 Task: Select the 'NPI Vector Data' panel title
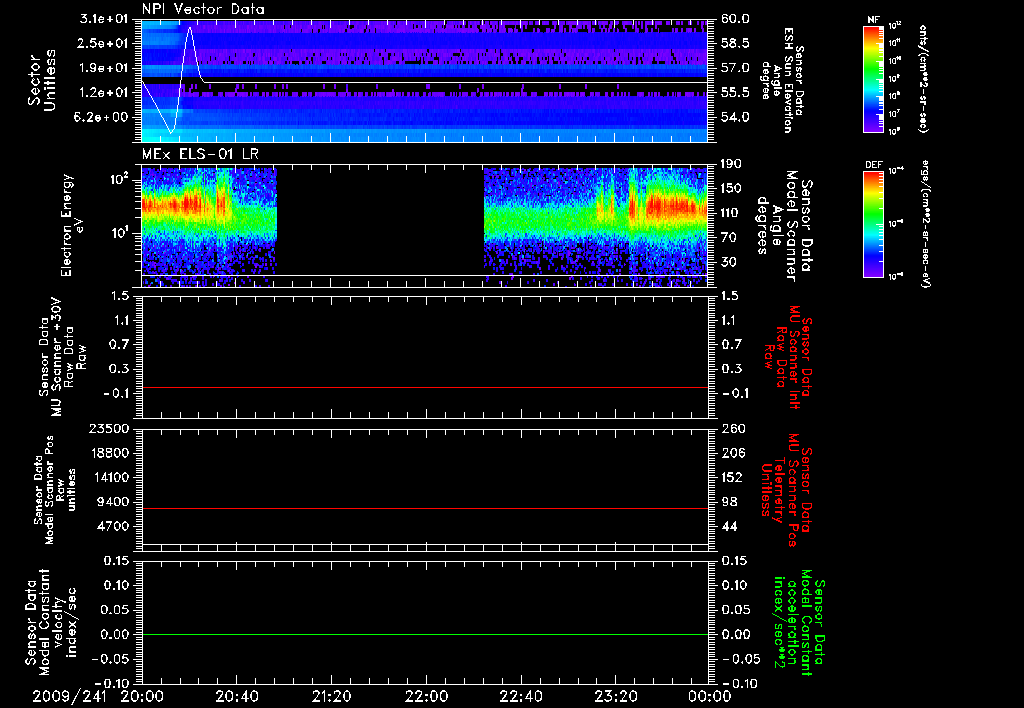coord(203,9)
